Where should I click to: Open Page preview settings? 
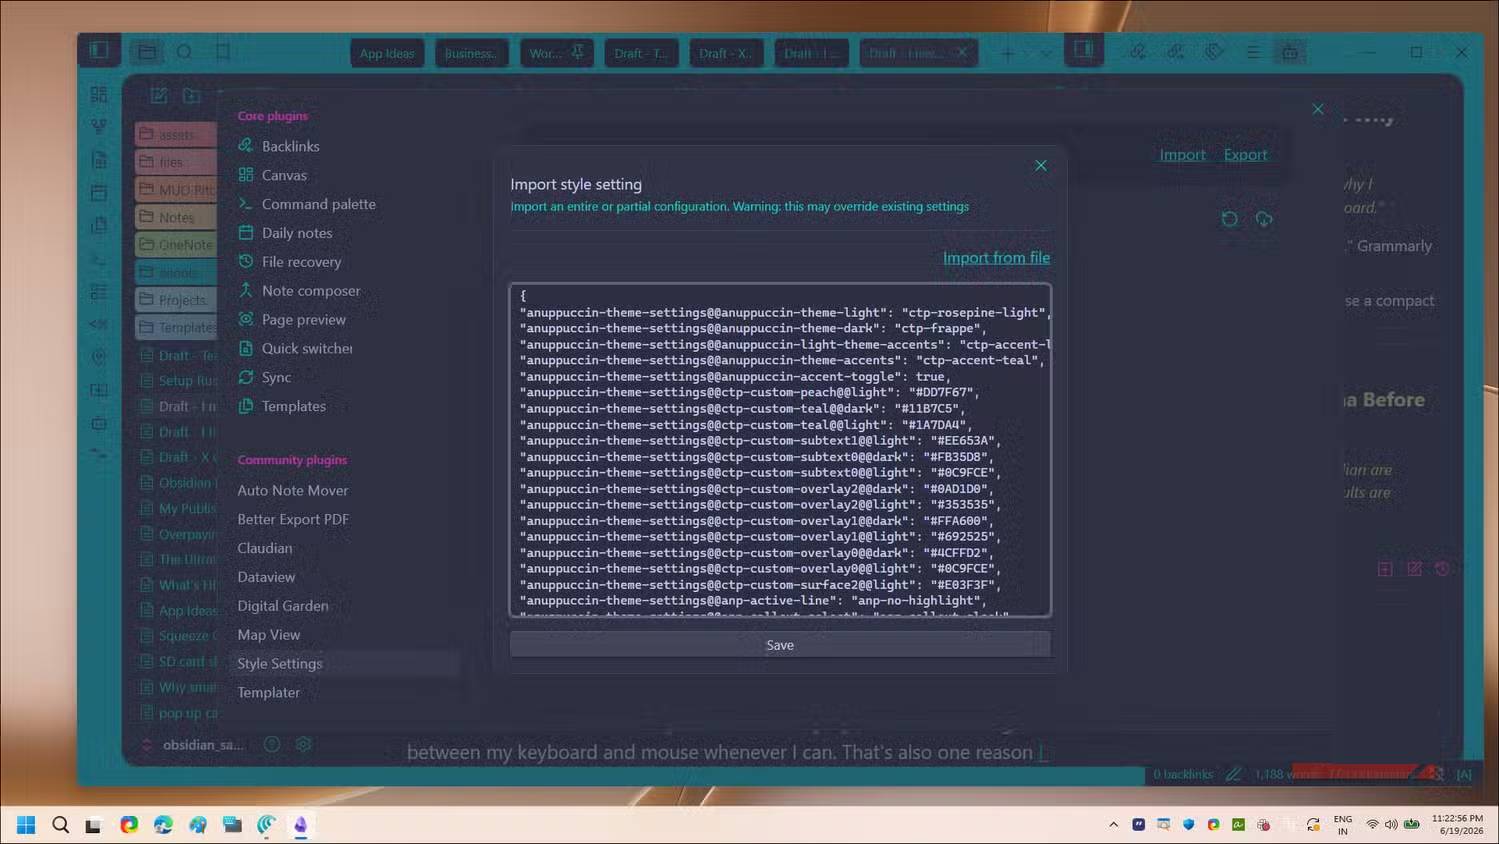click(x=303, y=320)
